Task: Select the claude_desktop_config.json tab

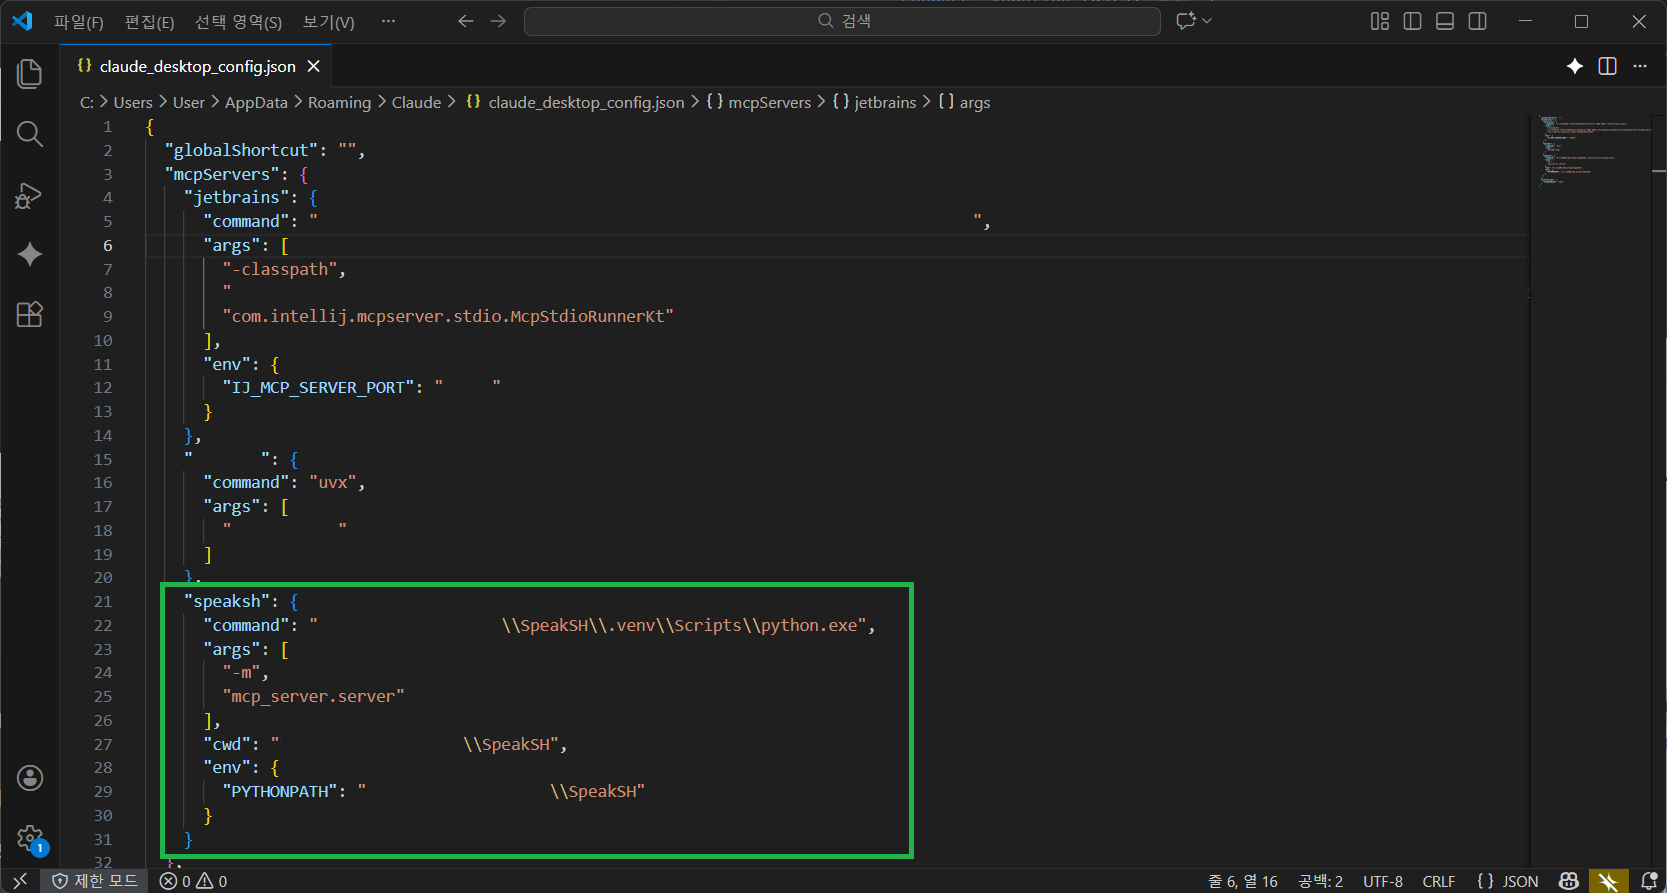Action: [x=197, y=66]
